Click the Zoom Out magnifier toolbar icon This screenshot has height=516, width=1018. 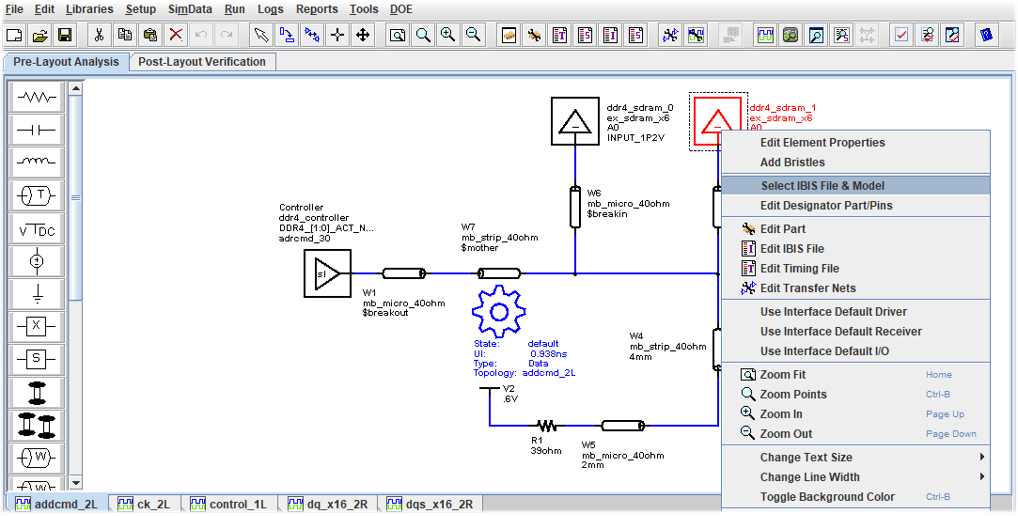(x=473, y=35)
